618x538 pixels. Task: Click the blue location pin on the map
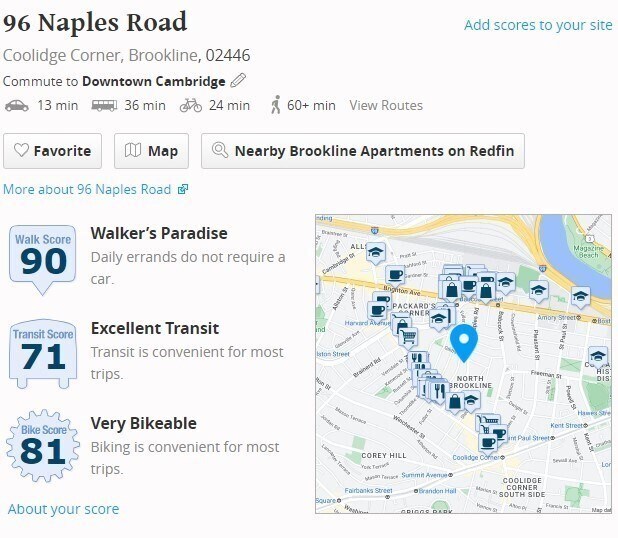(463, 342)
